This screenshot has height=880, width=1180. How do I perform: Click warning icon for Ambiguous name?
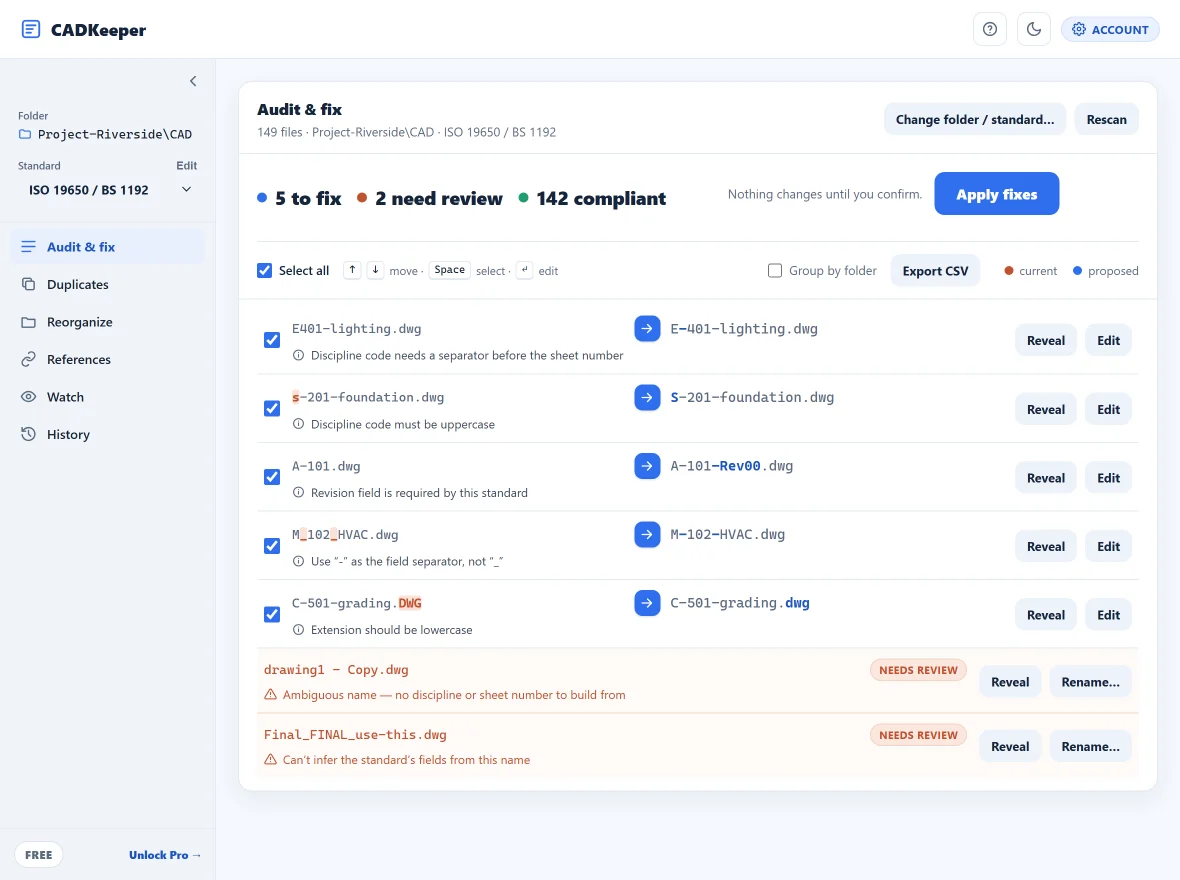tap(270, 695)
